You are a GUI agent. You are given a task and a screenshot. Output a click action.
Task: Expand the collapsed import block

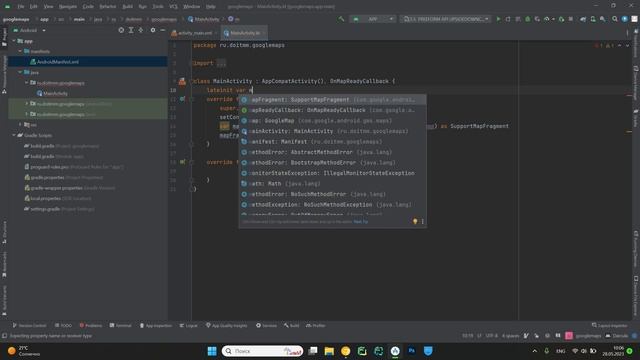click(221, 63)
